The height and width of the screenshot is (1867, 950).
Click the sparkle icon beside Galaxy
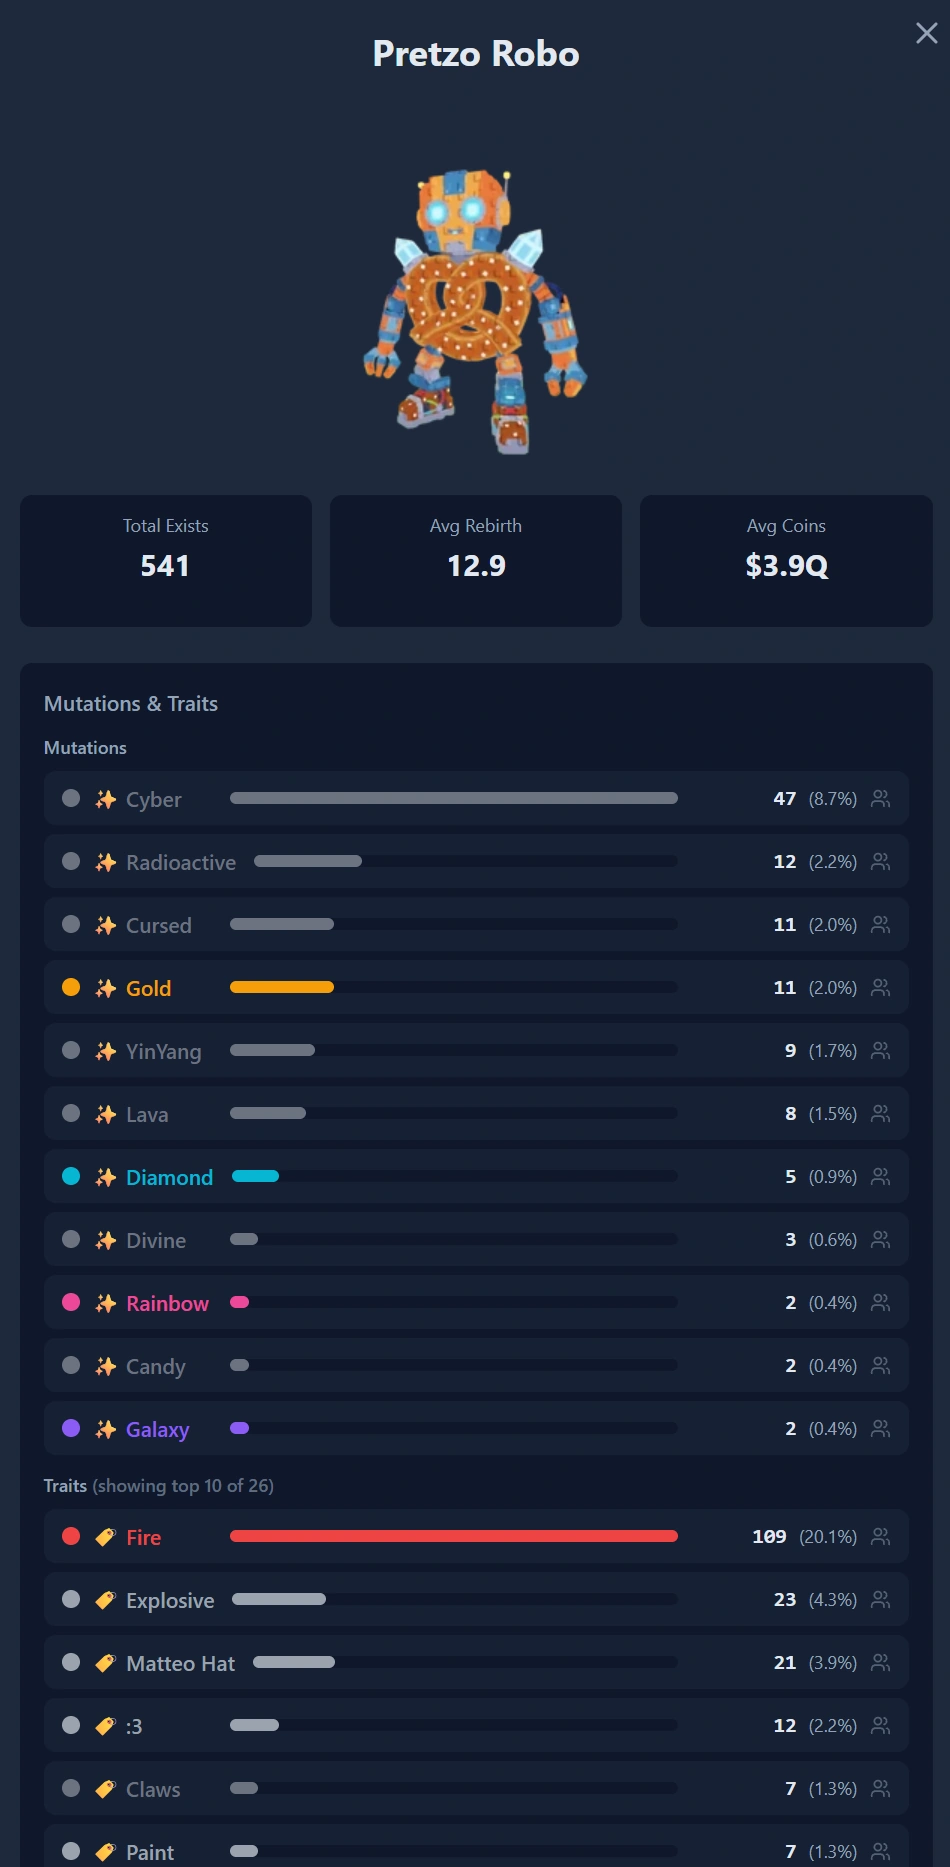(105, 1429)
